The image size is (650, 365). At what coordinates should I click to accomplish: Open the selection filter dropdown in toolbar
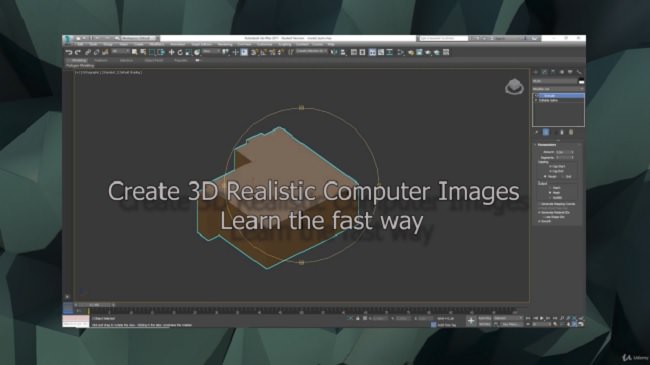120,51
